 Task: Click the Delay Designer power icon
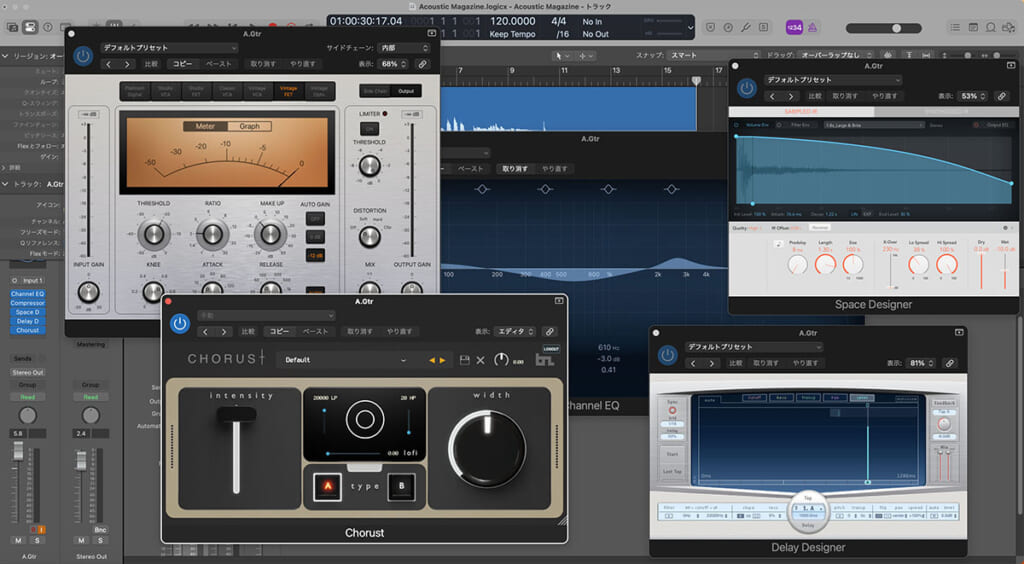pyautogui.click(x=668, y=355)
